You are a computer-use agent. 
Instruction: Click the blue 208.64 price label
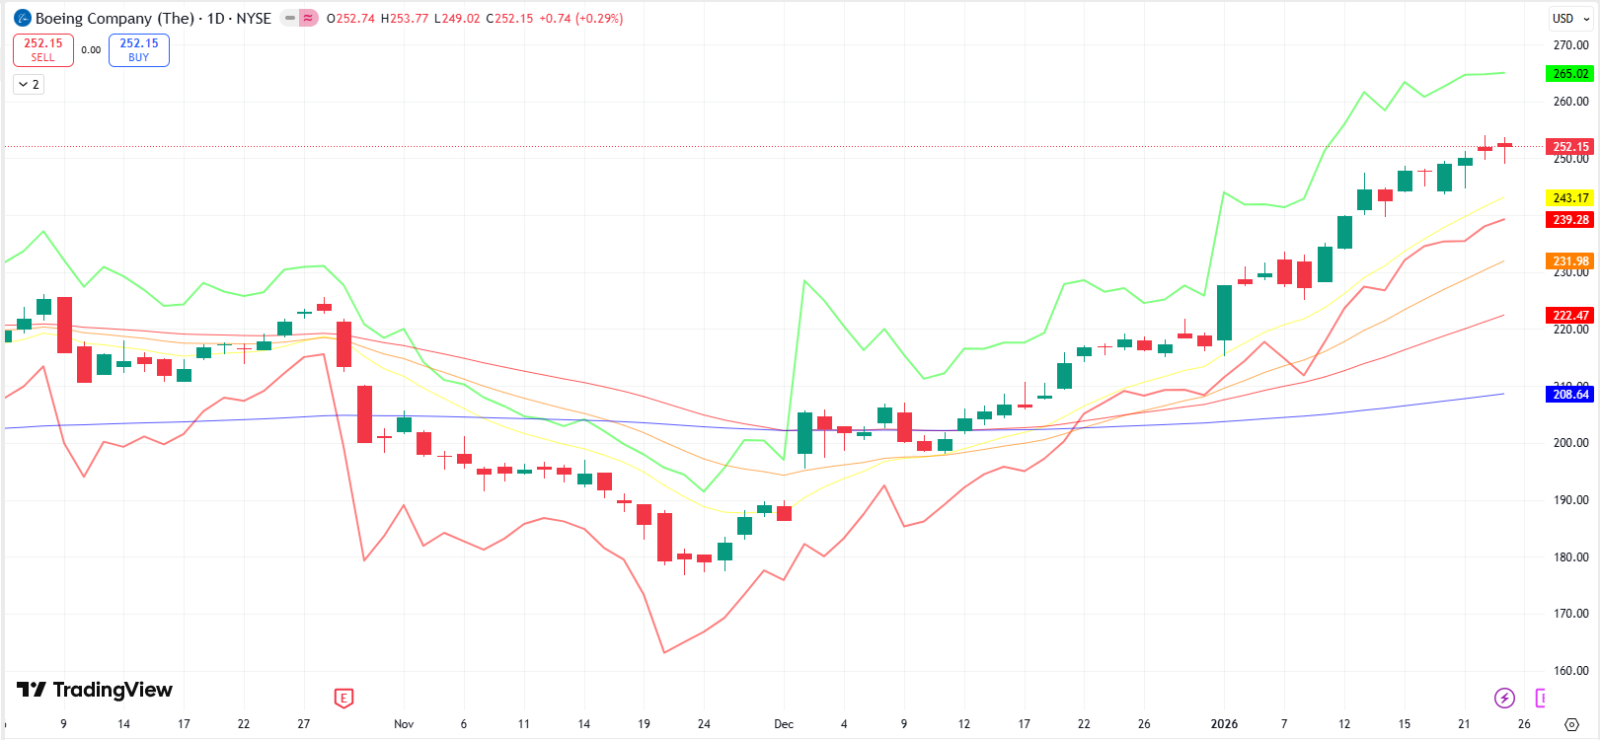(x=1571, y=394)
